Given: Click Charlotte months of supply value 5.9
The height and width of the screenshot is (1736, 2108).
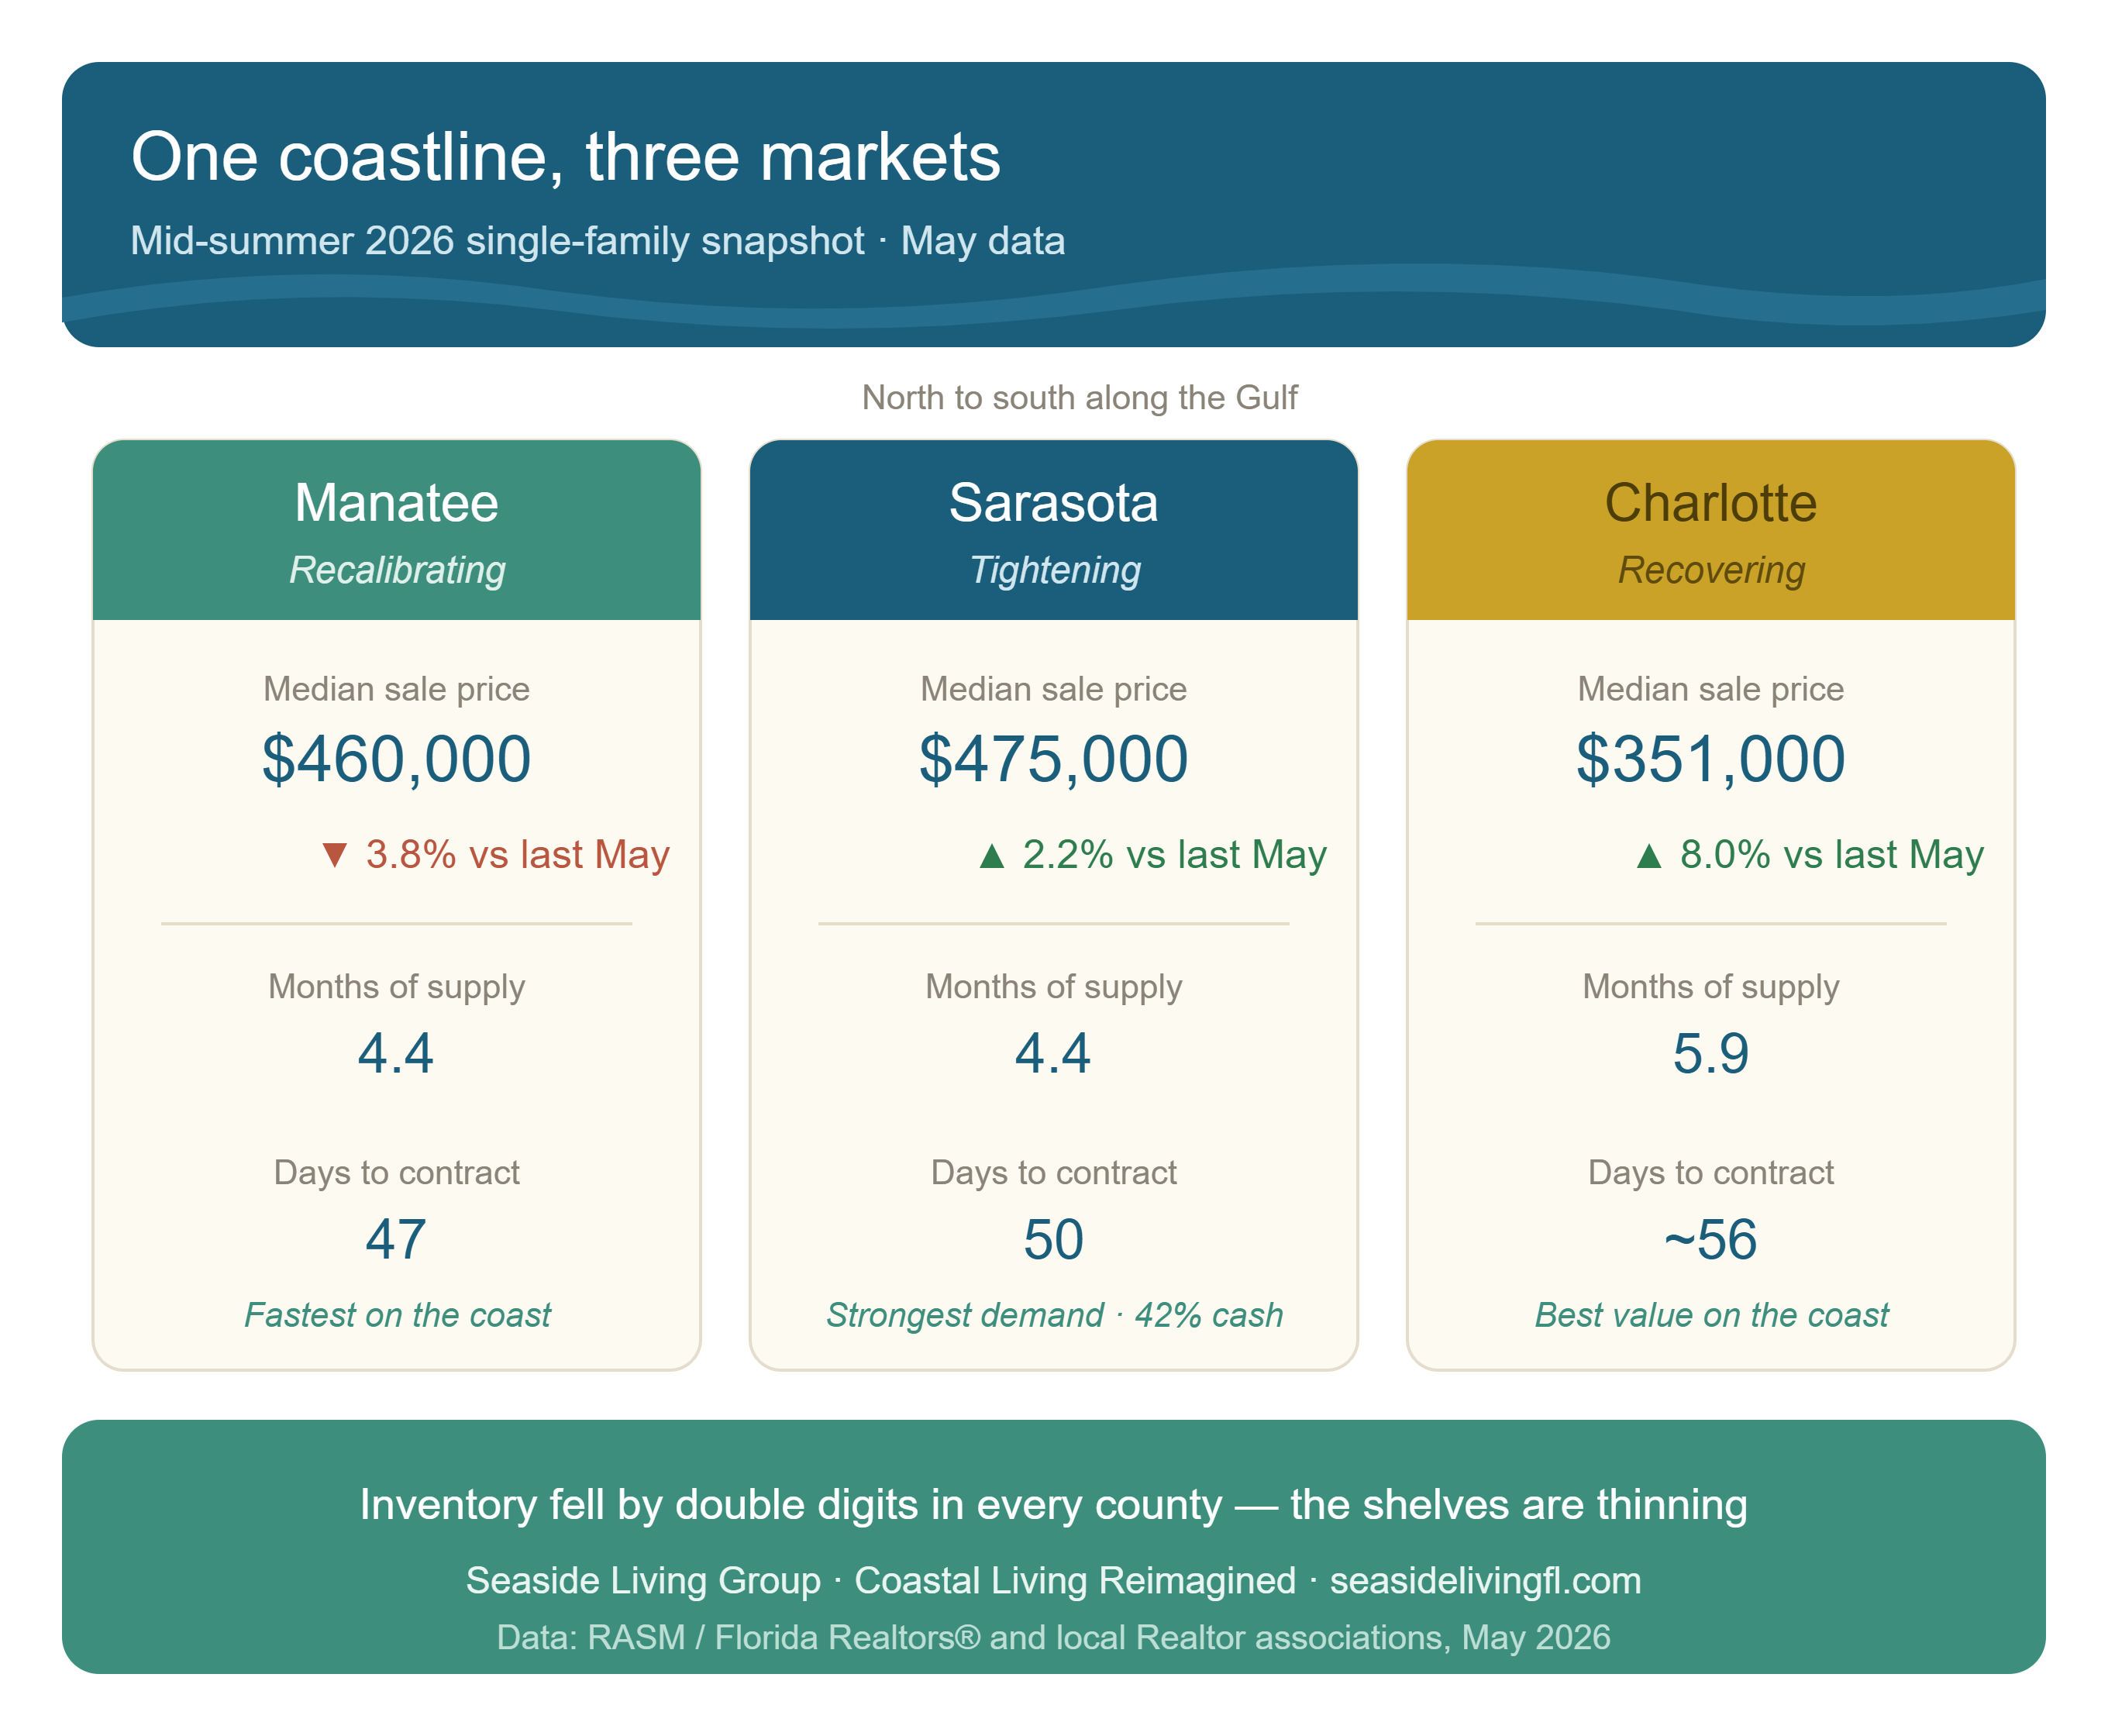Looking at the screenshot, I should coord(1710,1053).
